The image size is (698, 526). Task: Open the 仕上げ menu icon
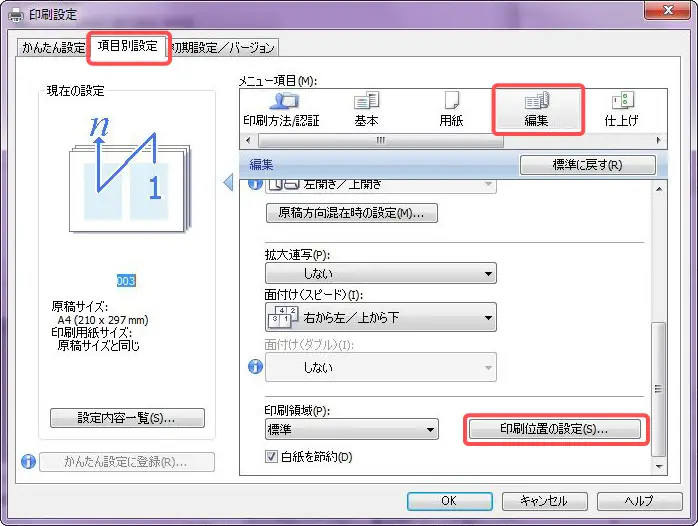click(x=621, y=110)
